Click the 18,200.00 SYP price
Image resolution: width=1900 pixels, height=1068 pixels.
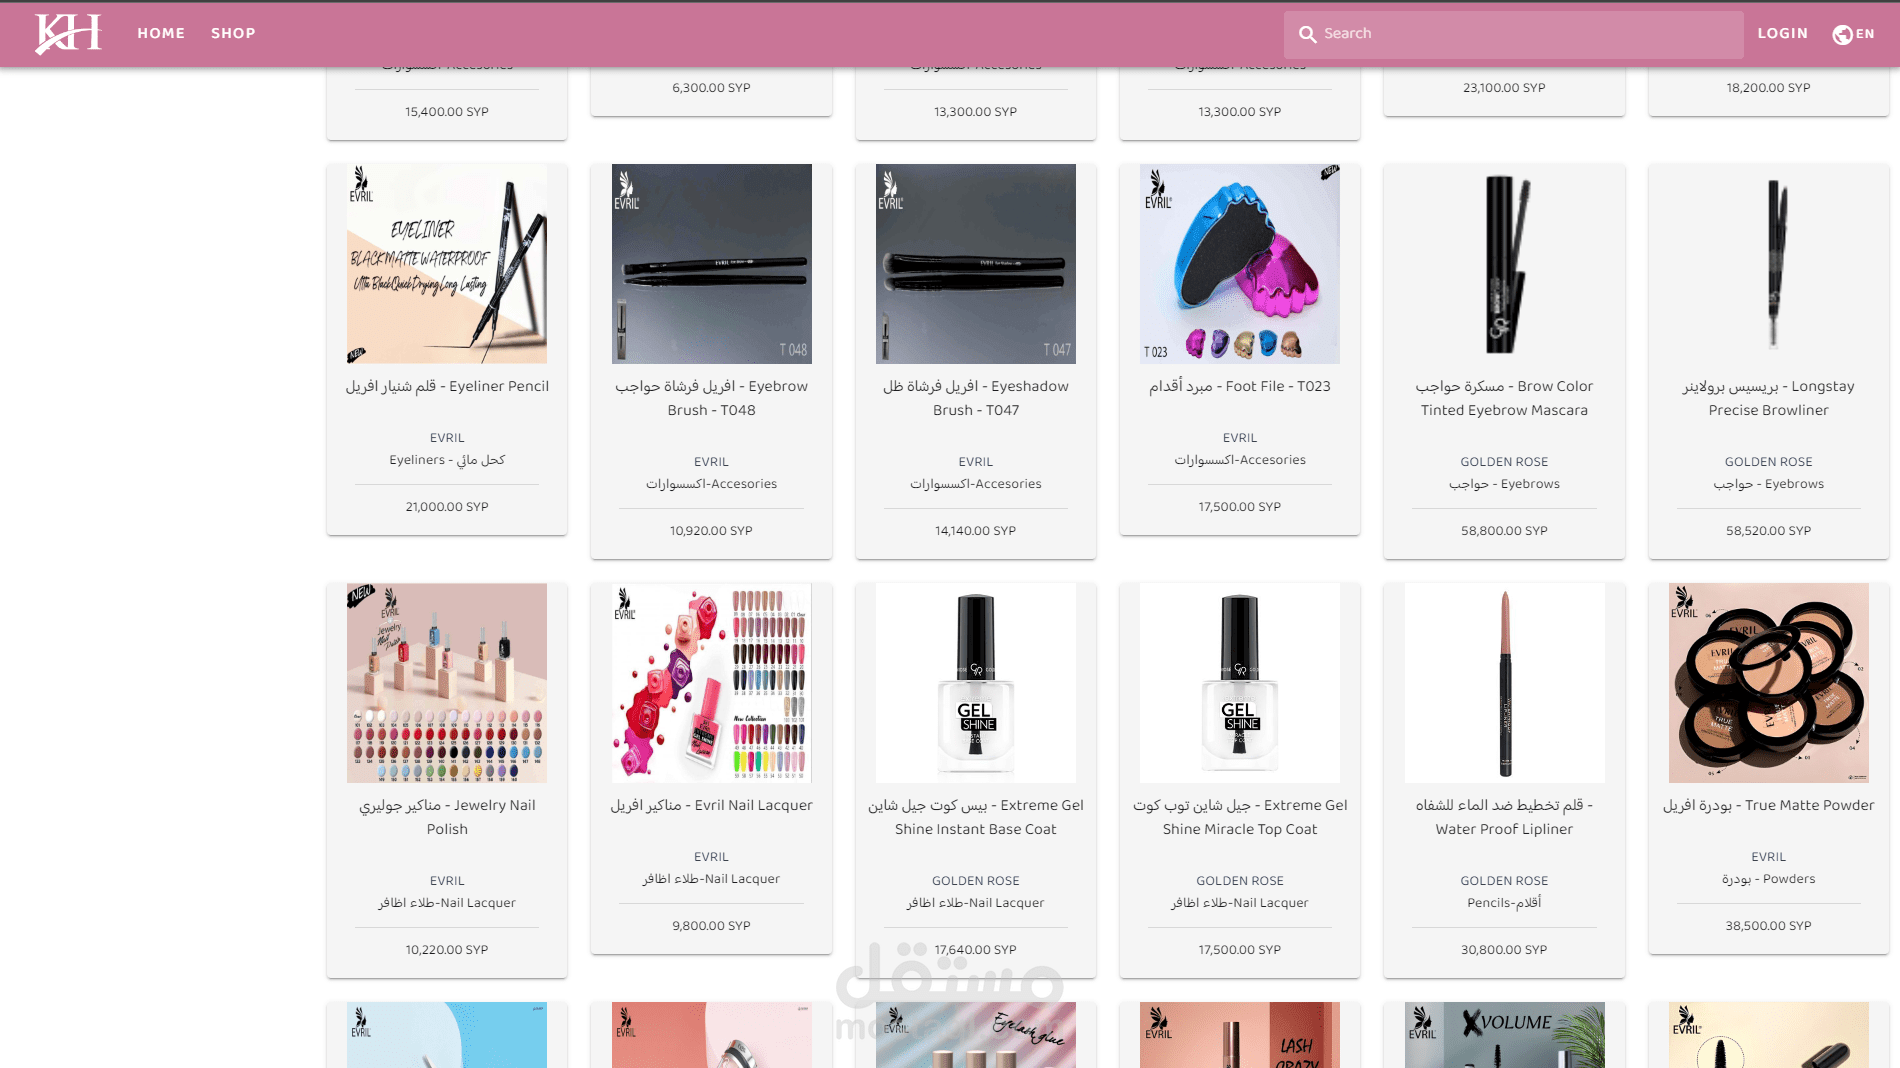[1768, 88]
